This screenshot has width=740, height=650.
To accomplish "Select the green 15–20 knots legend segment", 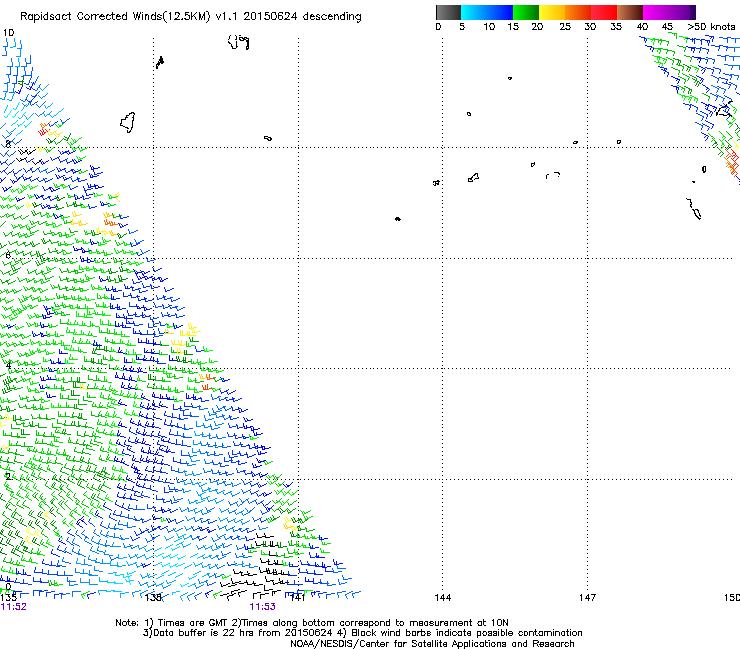I will 526,12.
